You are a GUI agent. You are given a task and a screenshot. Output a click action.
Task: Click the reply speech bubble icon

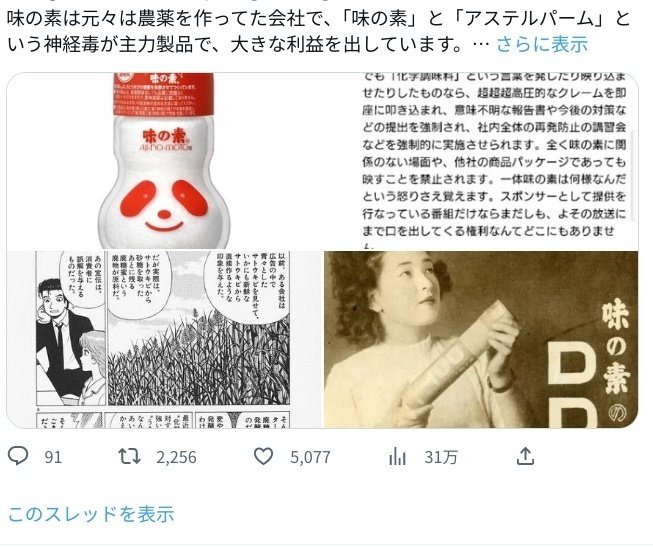(18, 456)
